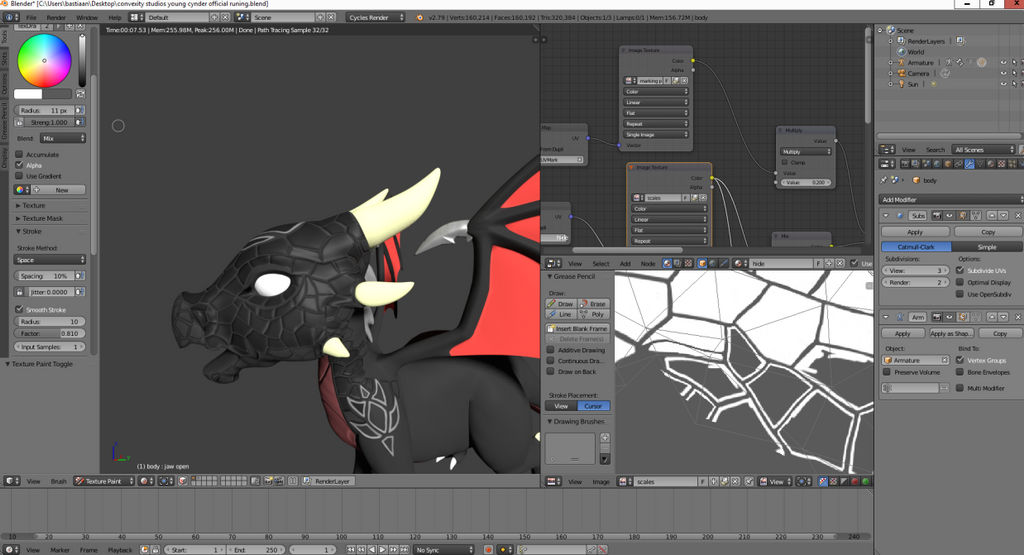Open node editor type selector
Screen dimensions: 1024x555
coord(554,263)
